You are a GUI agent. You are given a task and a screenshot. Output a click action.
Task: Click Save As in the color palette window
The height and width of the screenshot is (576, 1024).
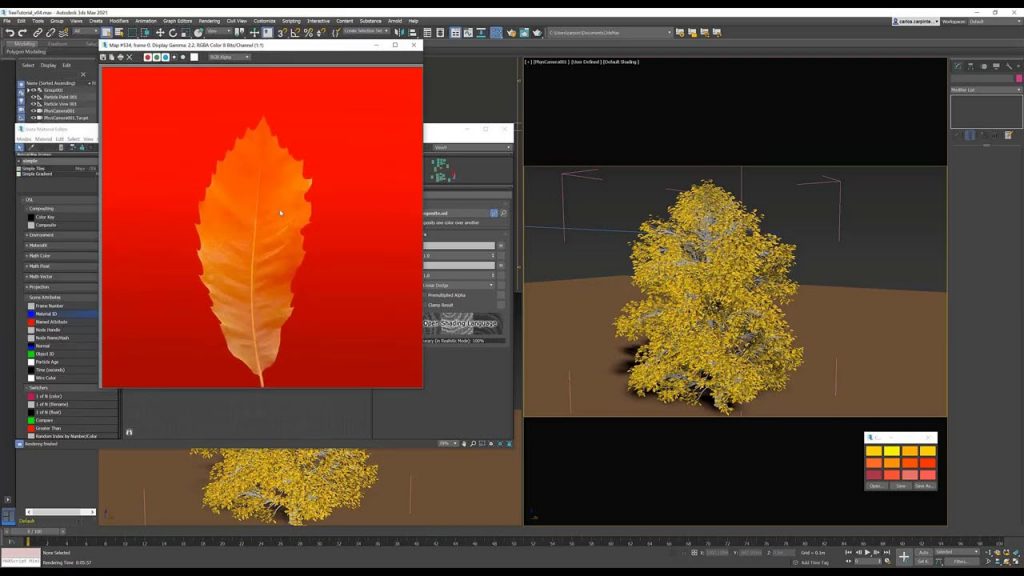[922, 485]
